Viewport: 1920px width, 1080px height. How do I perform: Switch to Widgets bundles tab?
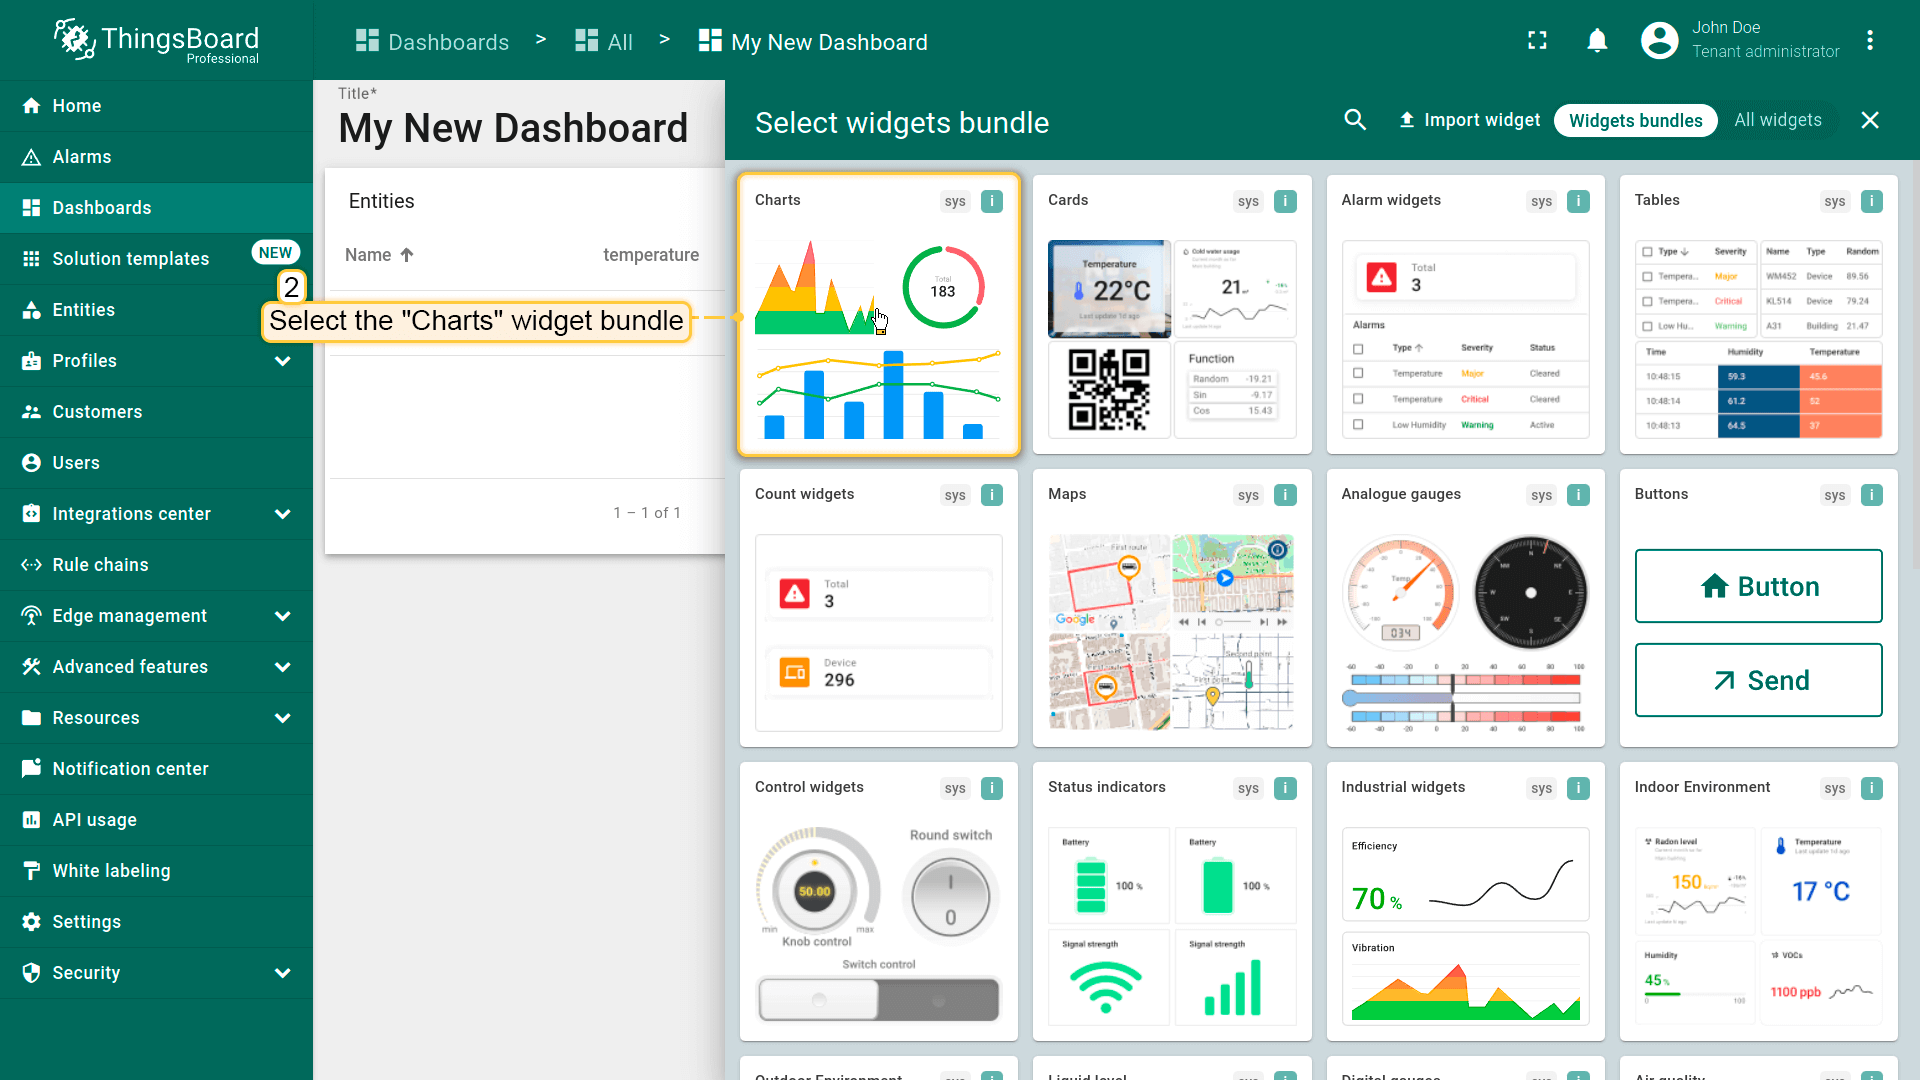click(1635, 120)
